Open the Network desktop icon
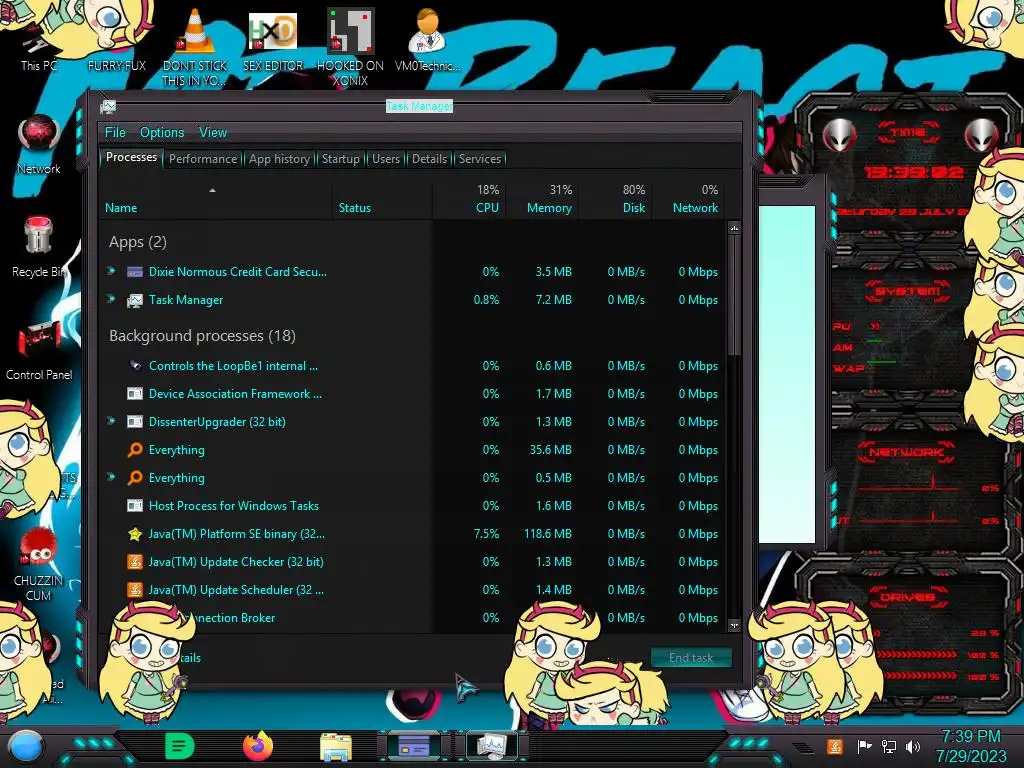 pos(39,144)
